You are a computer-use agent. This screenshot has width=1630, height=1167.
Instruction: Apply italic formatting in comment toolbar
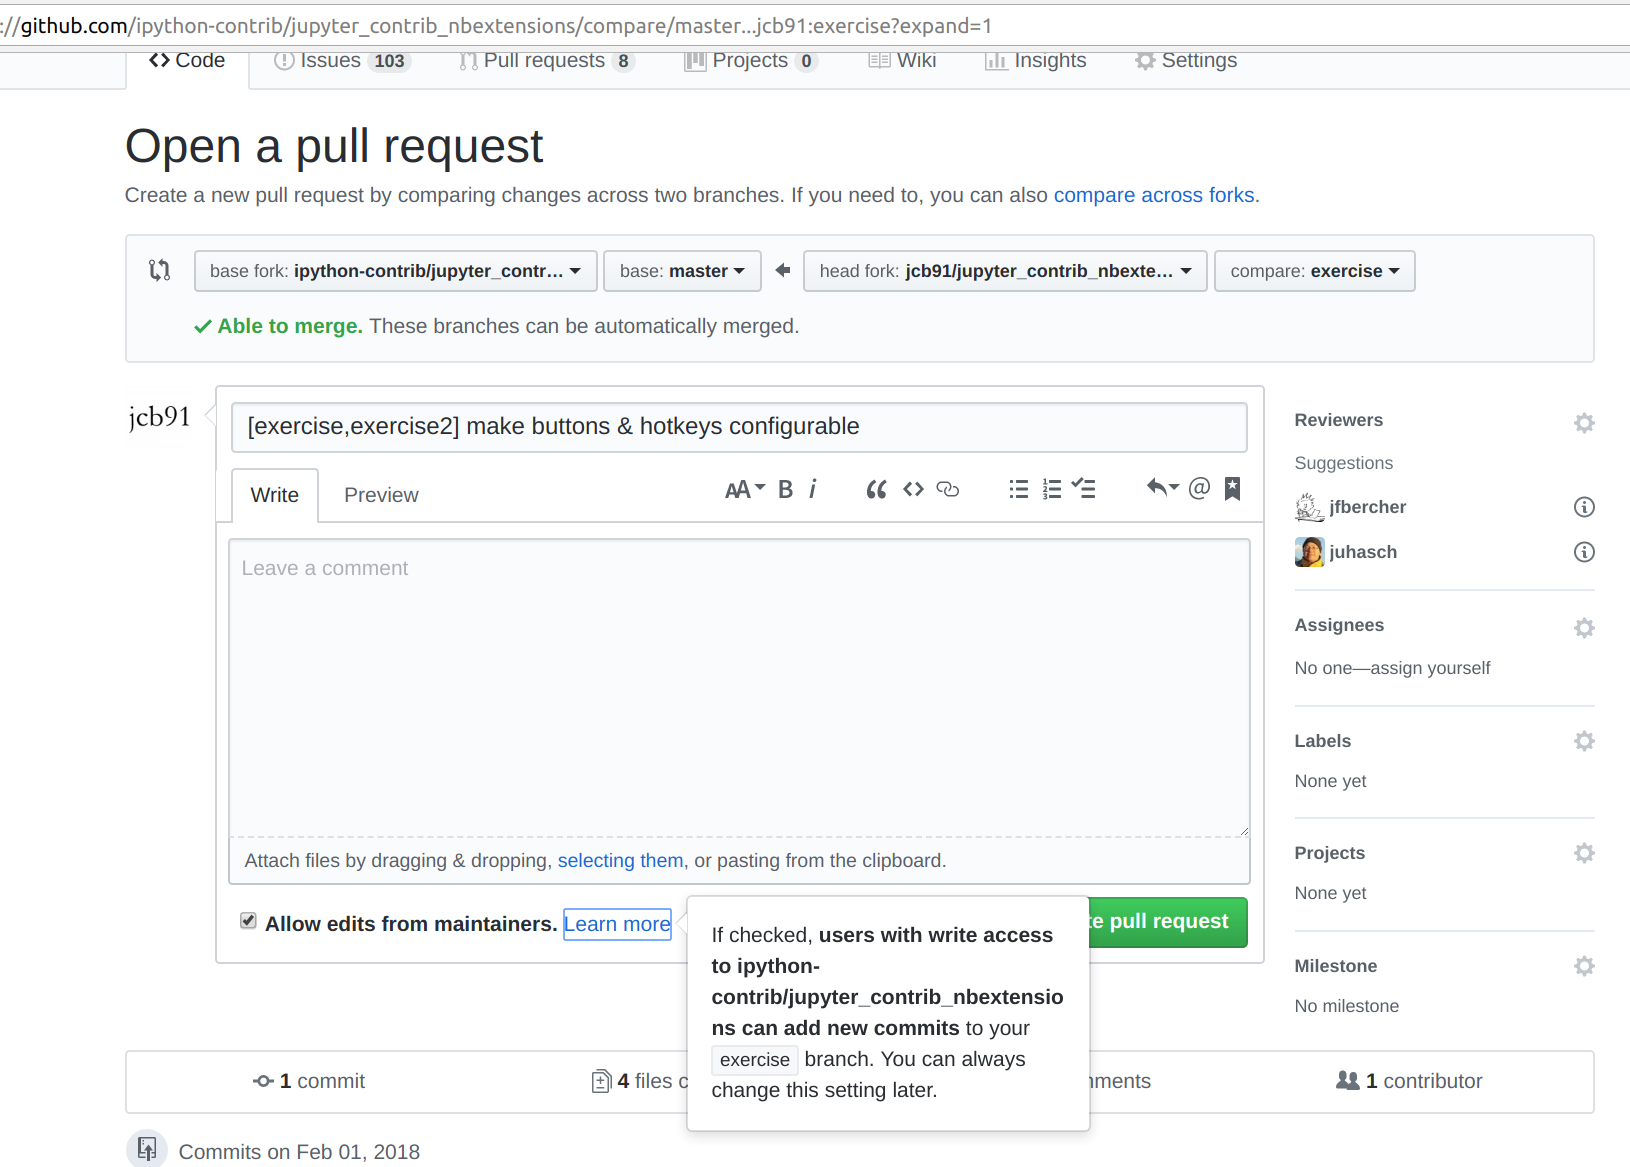point(813,489)
